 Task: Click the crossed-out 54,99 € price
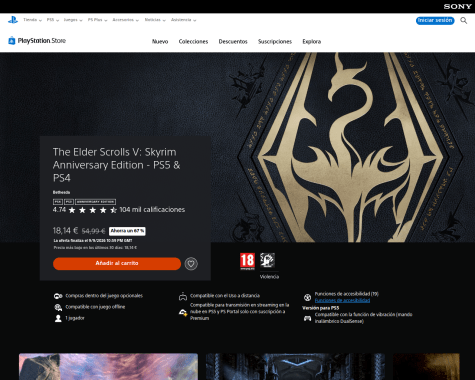[x=93, y=231]
